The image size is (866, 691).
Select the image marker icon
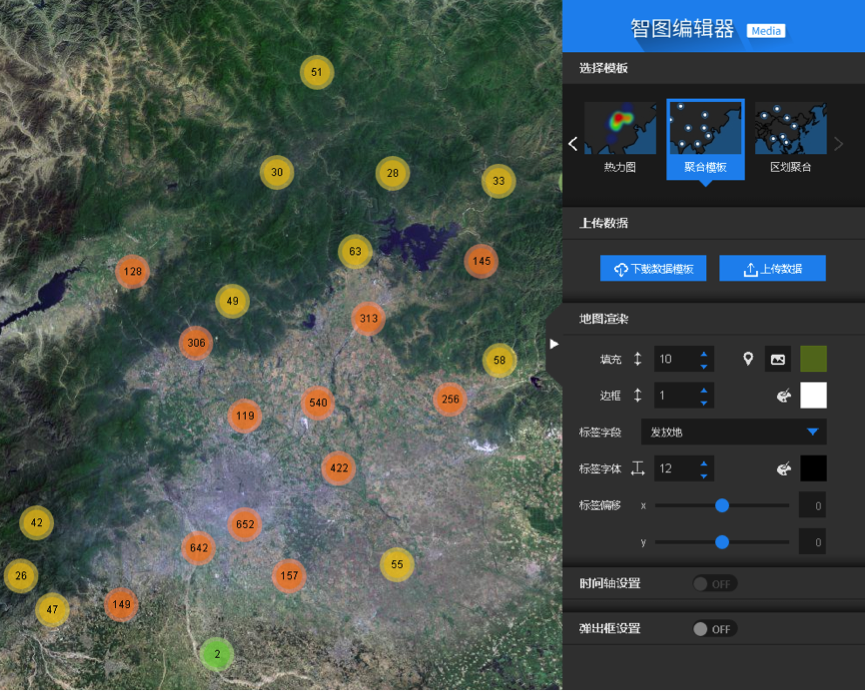[778, 359]
